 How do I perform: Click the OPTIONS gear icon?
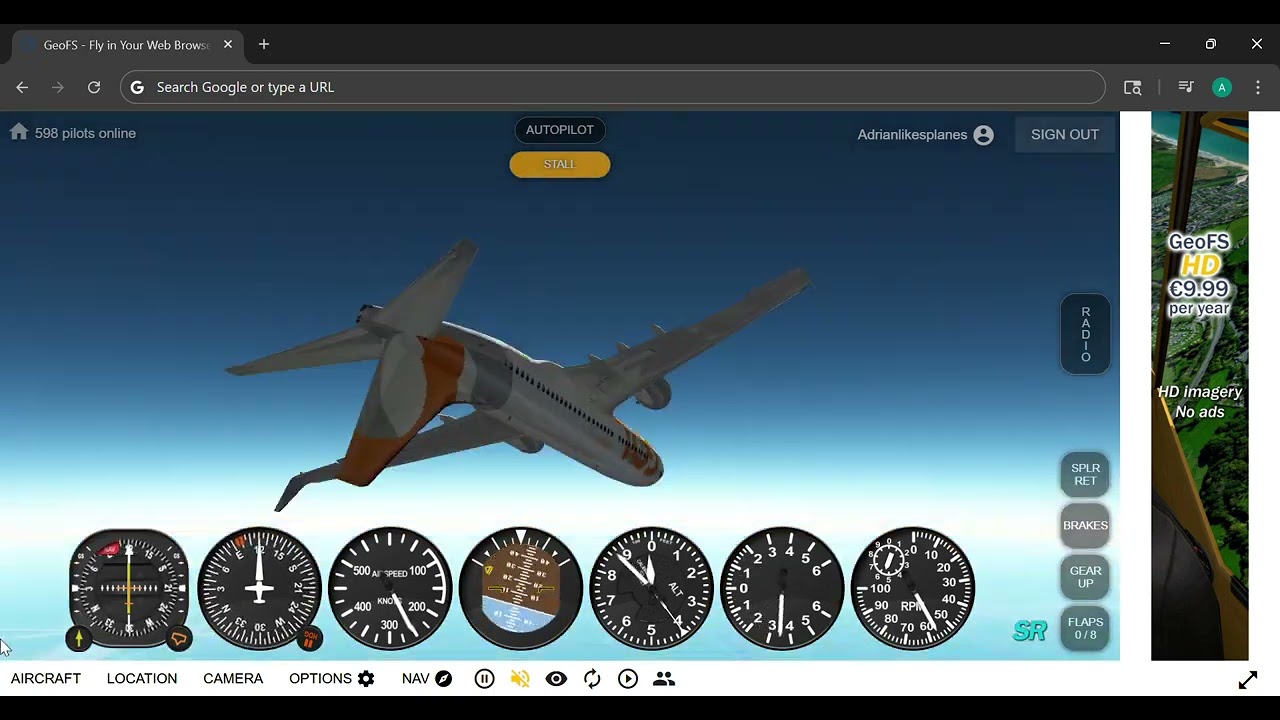coord(366,679)
